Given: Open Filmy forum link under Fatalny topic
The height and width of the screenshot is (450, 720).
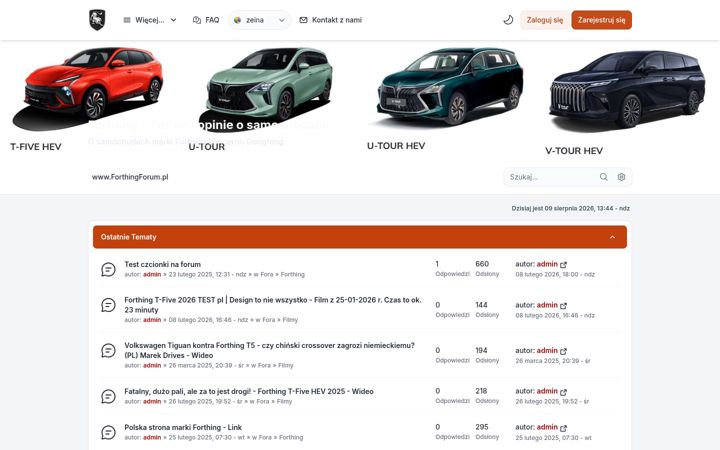Looking at the screenshot, I should 284,401.
